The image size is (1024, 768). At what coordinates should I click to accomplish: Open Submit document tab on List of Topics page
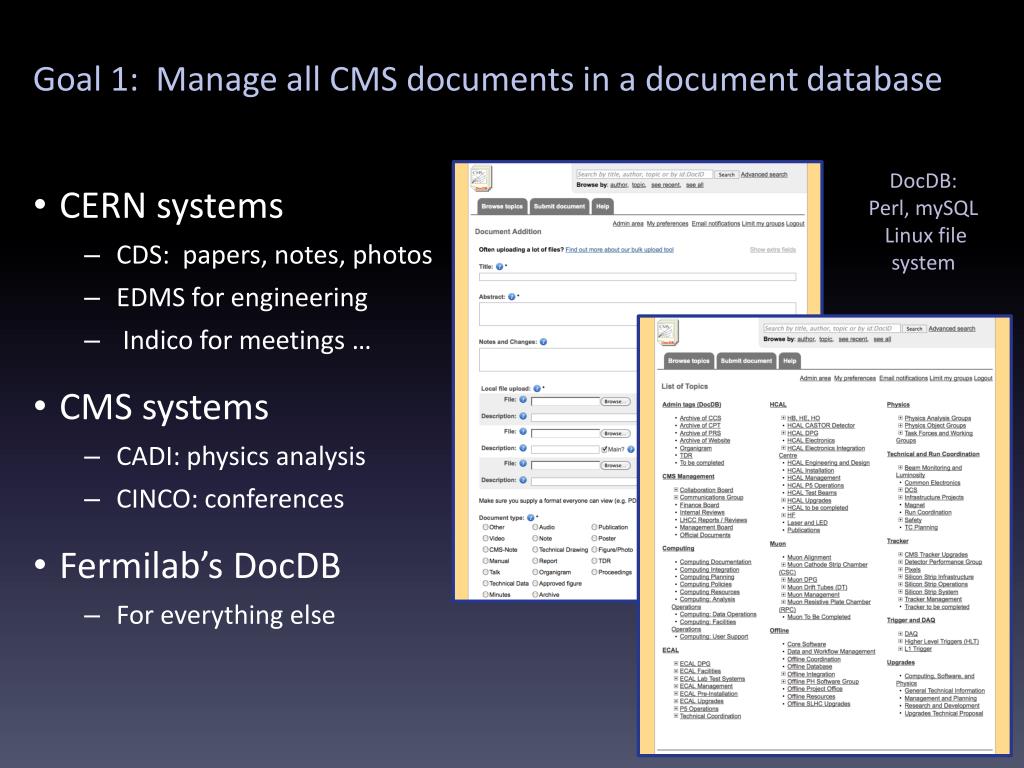tap(746, 360)
